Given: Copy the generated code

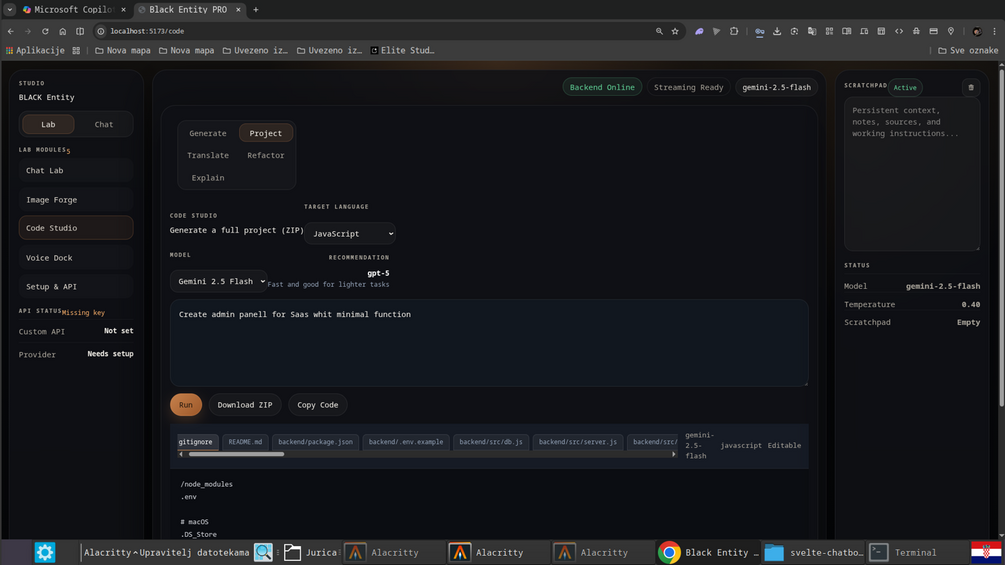Looking at the screenshot, I should click(317, 405).
